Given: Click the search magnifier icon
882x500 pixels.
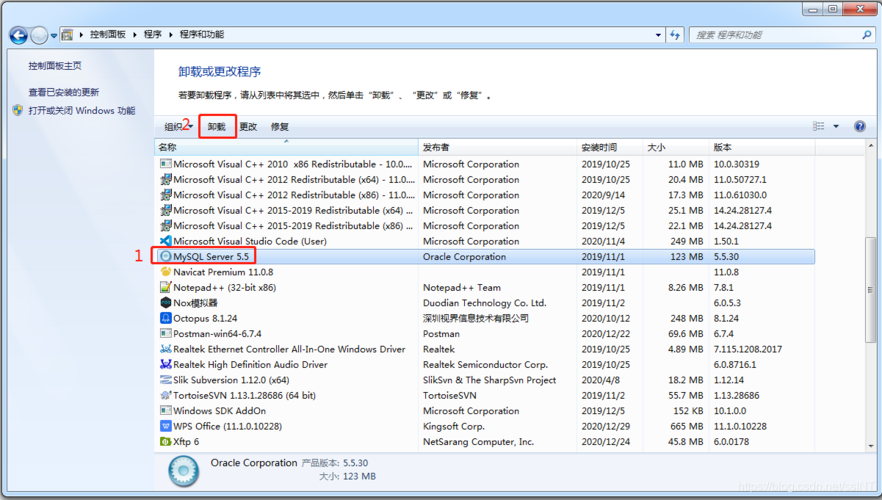Looking at the screenshot, I should click(x=867, y=35).
